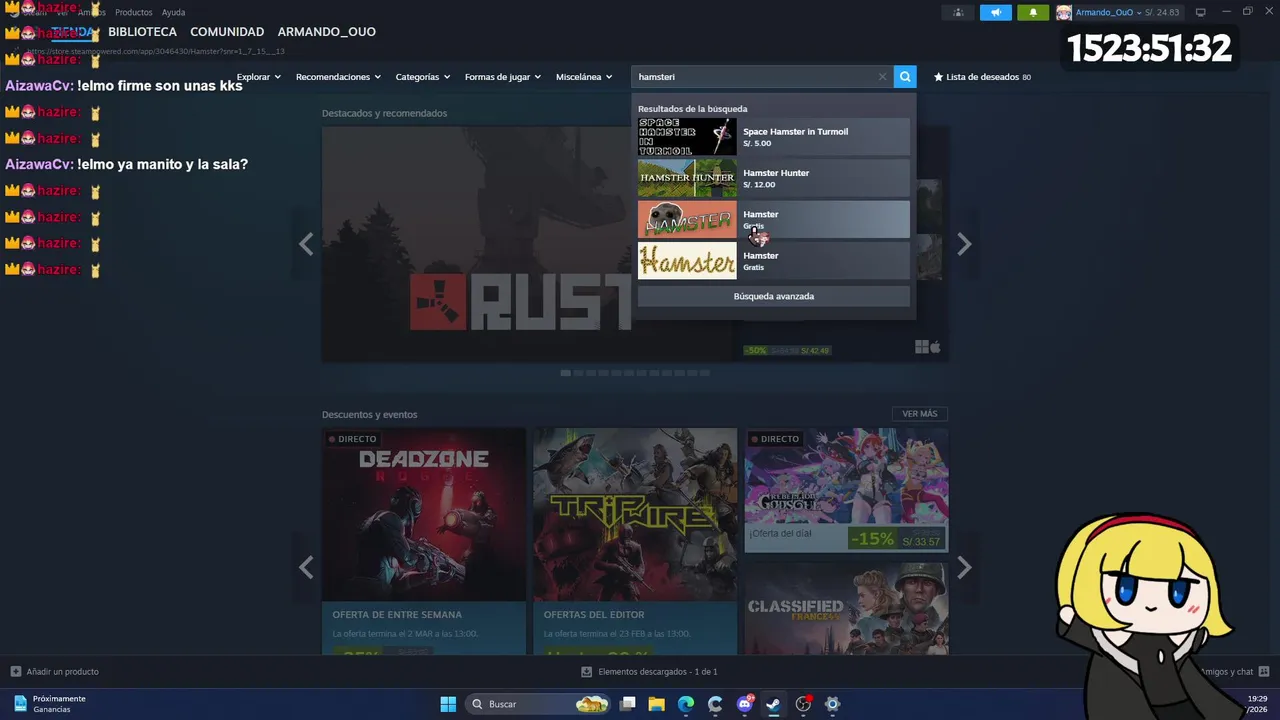This screenshot has width=1280, height=720.
Task: Open Settings gear on the taskbar
Action: [x=832, y=704]
